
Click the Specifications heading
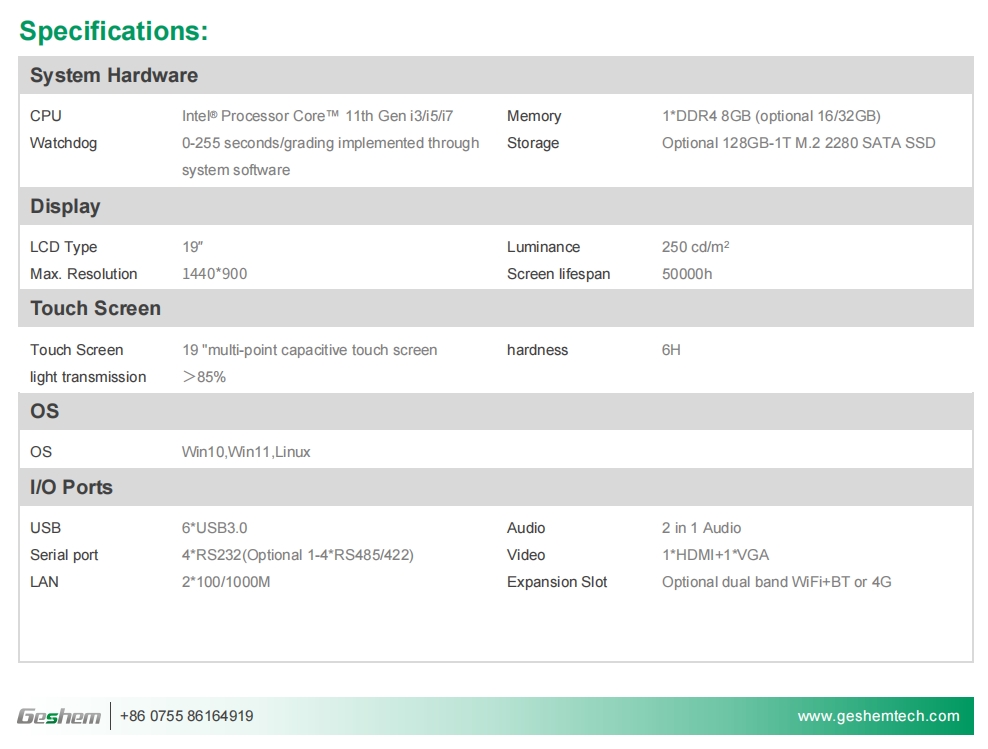(114, 31)
